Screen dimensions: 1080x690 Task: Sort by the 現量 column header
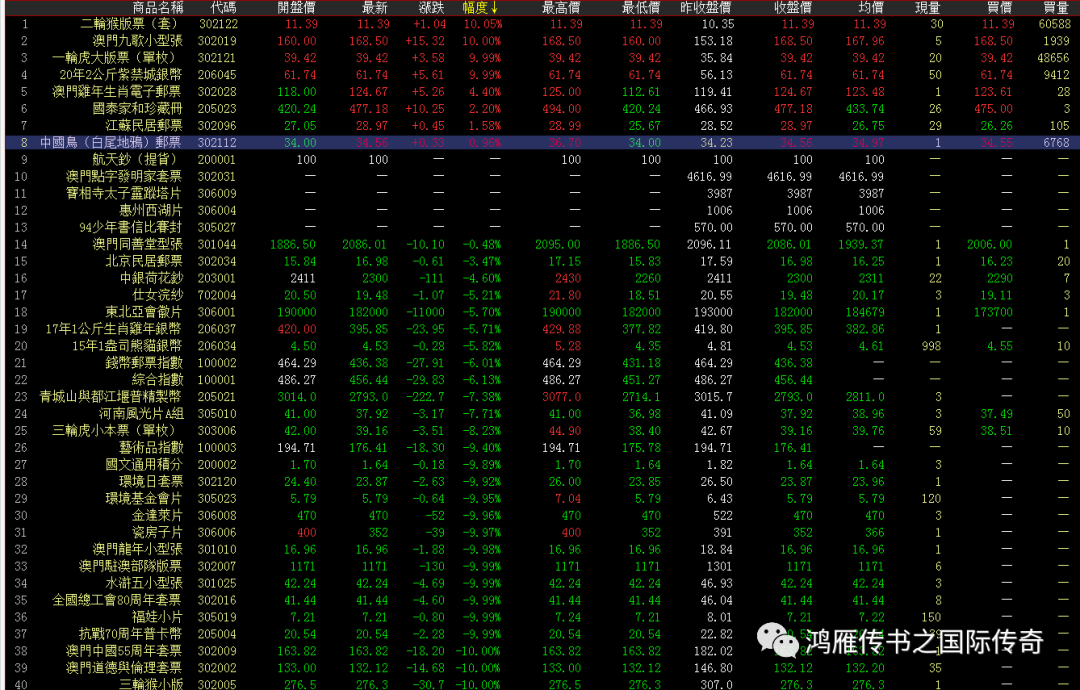click(x=928, y=8)
